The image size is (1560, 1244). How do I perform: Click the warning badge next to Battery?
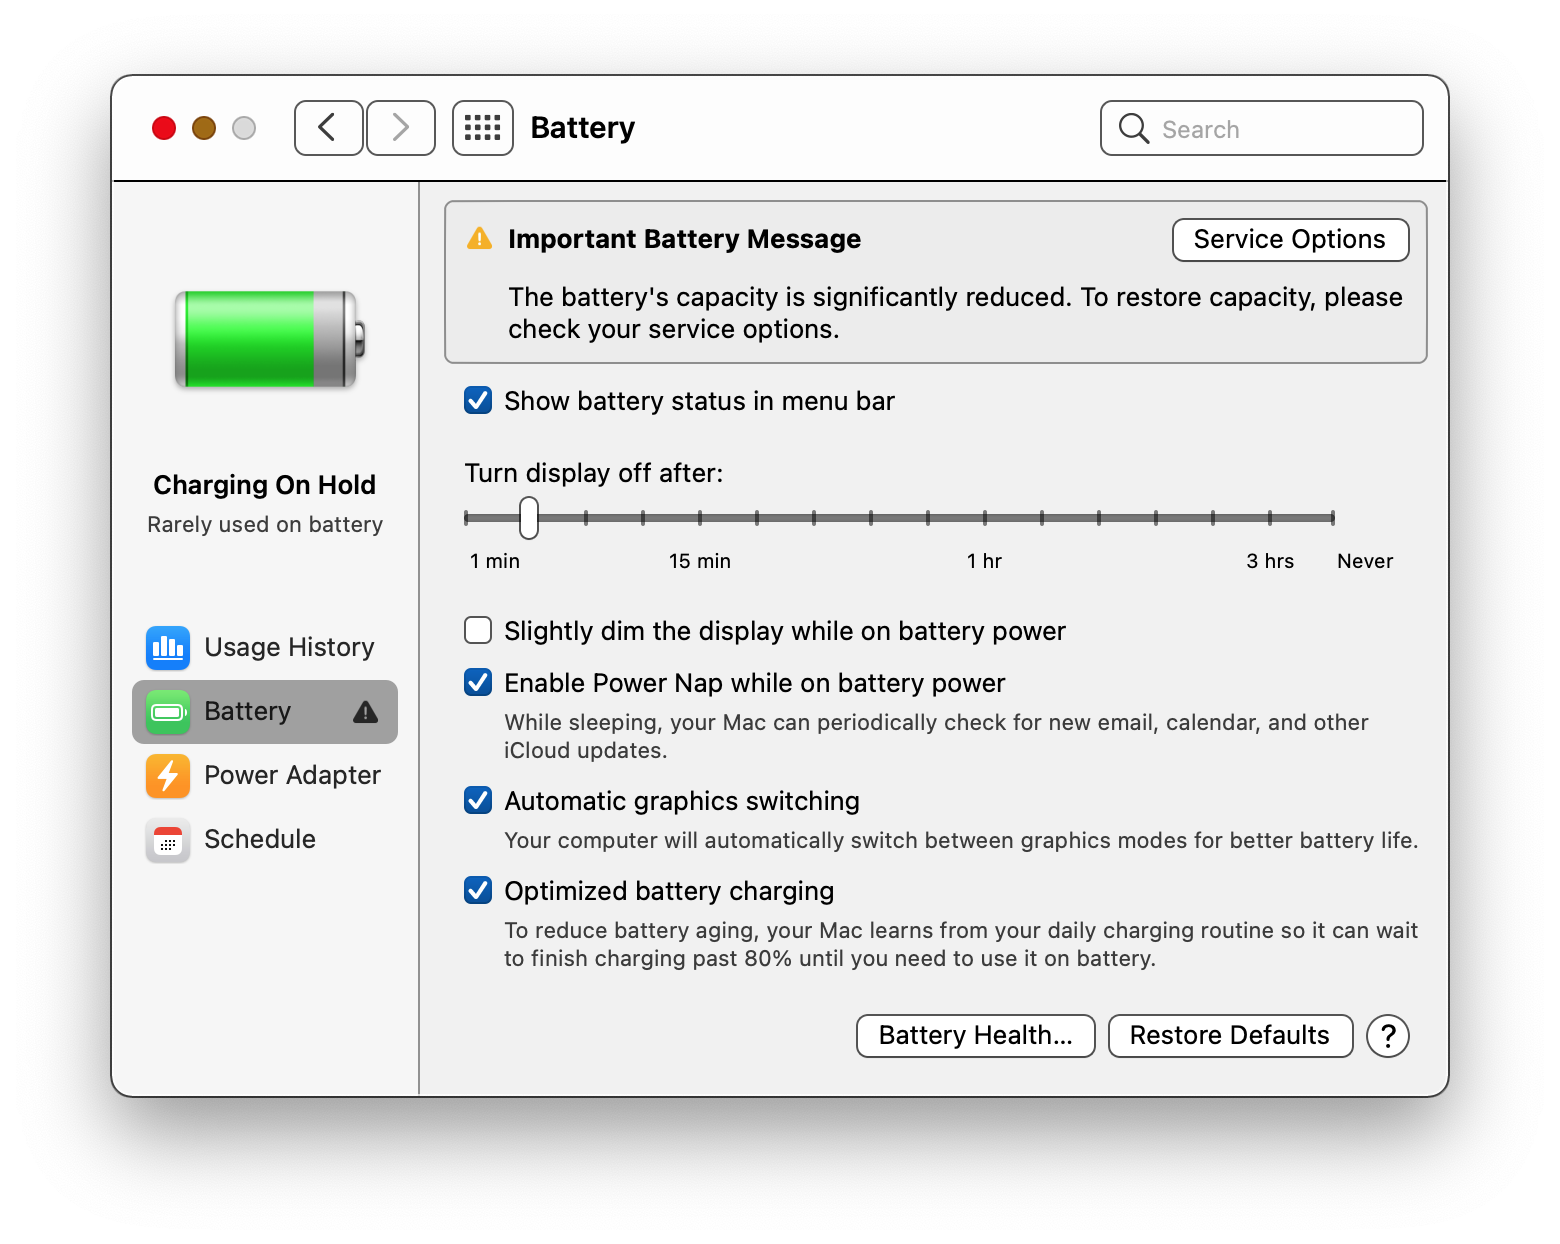tap(365, 711)
